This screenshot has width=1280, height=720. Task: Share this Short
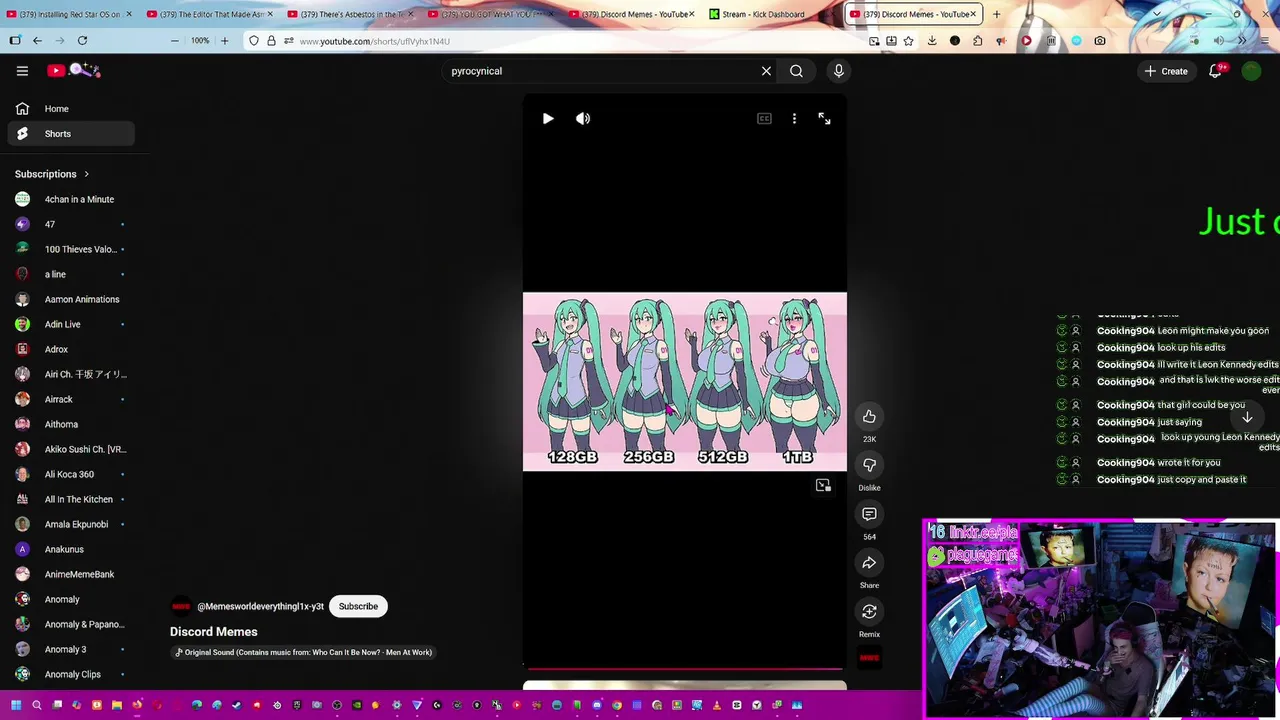point(869,563)
